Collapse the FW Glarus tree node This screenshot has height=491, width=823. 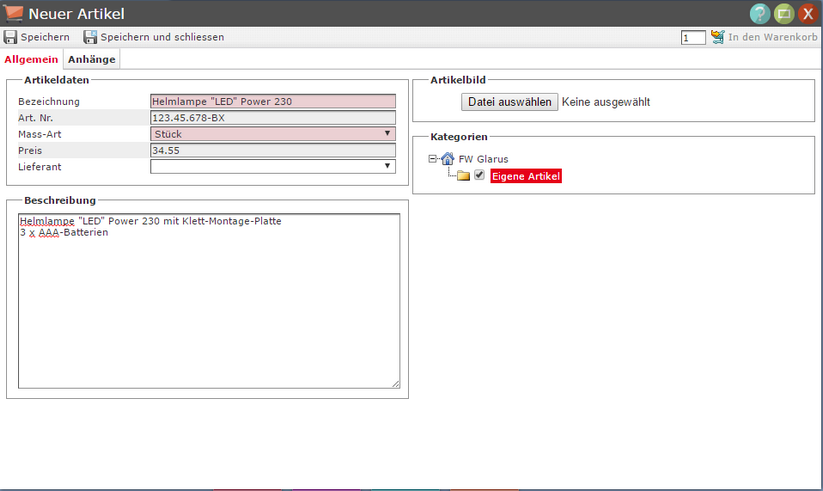point(432,159)
